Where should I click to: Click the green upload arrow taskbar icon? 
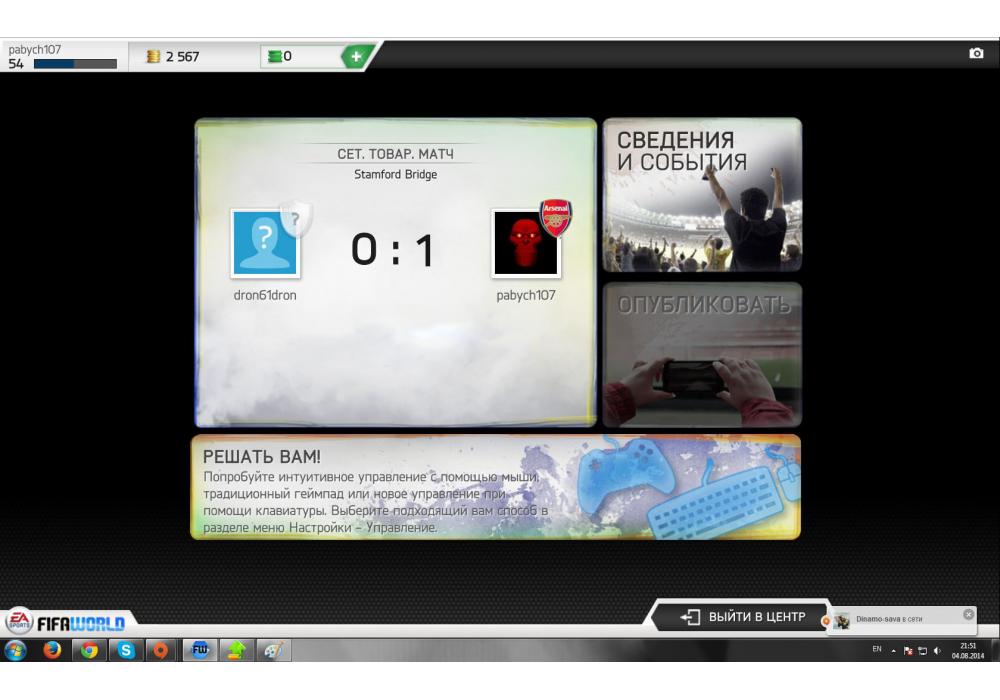(237, 650)
